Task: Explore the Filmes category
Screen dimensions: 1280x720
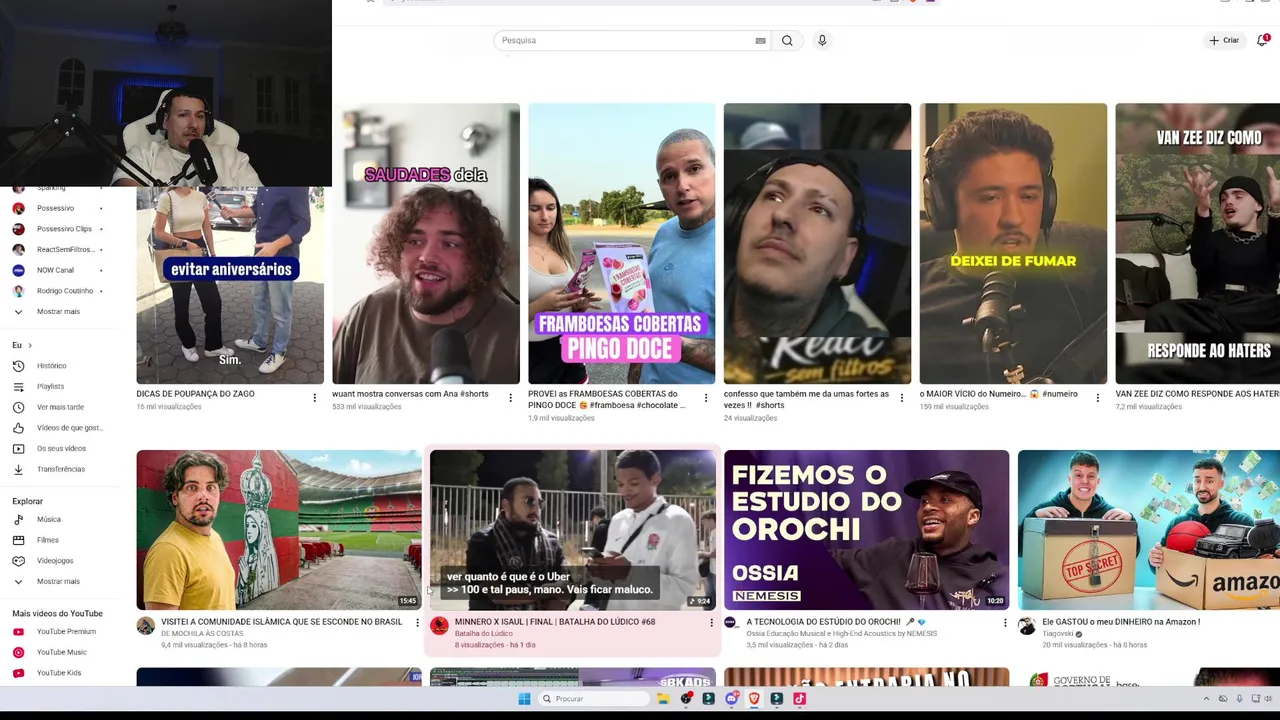Action: pos(47,540)
